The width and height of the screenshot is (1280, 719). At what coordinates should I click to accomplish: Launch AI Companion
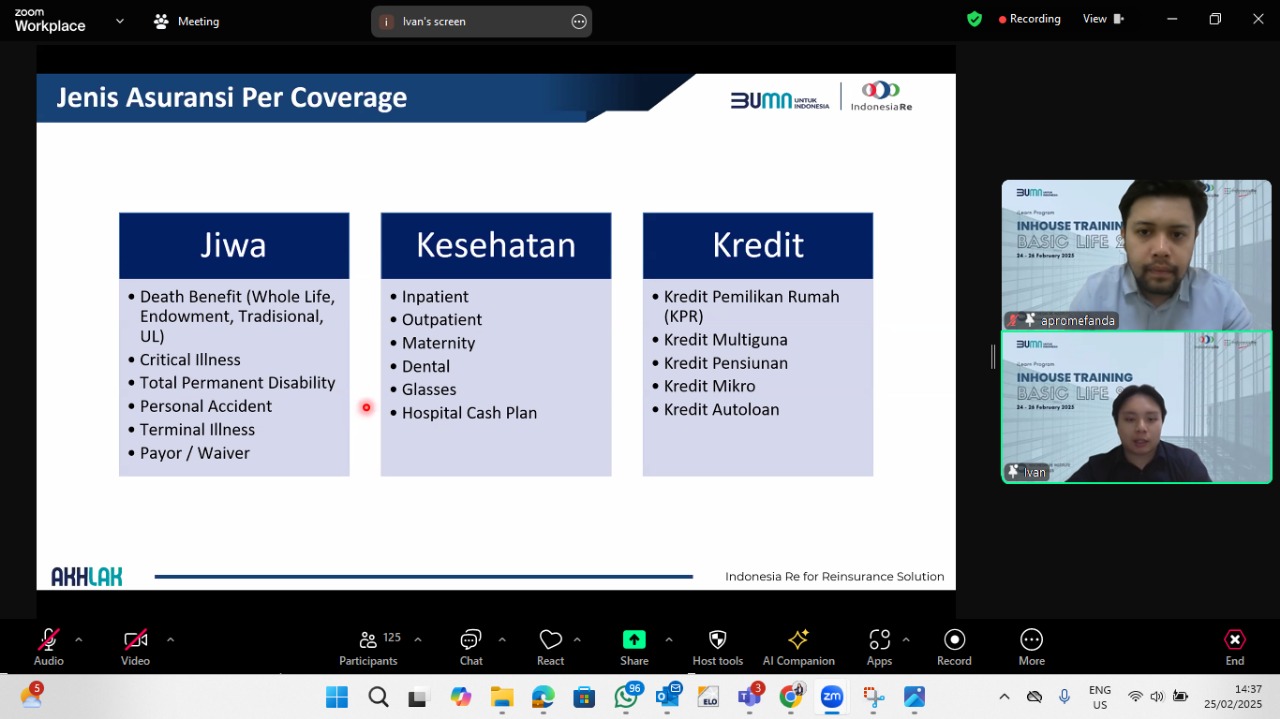point(798,647)
